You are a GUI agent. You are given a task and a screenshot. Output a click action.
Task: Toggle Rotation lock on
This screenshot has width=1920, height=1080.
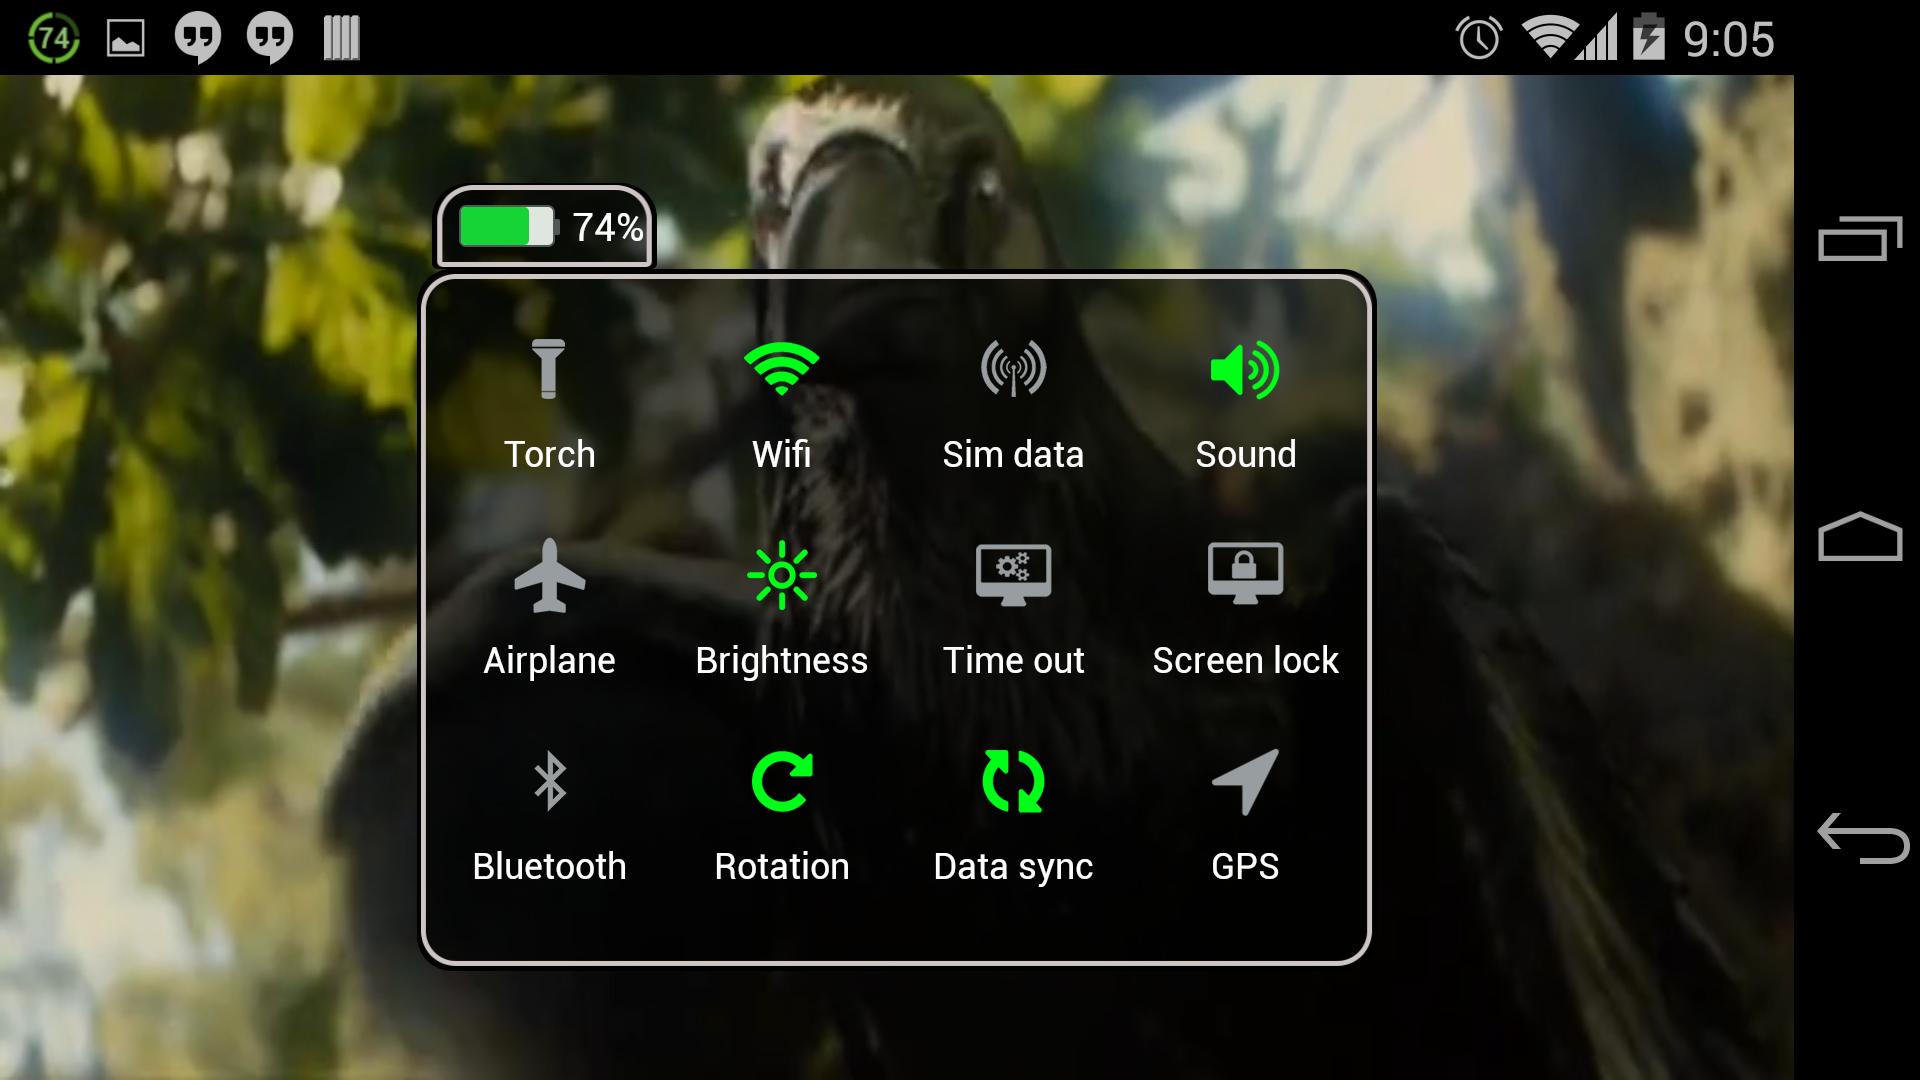coord(781,811)
